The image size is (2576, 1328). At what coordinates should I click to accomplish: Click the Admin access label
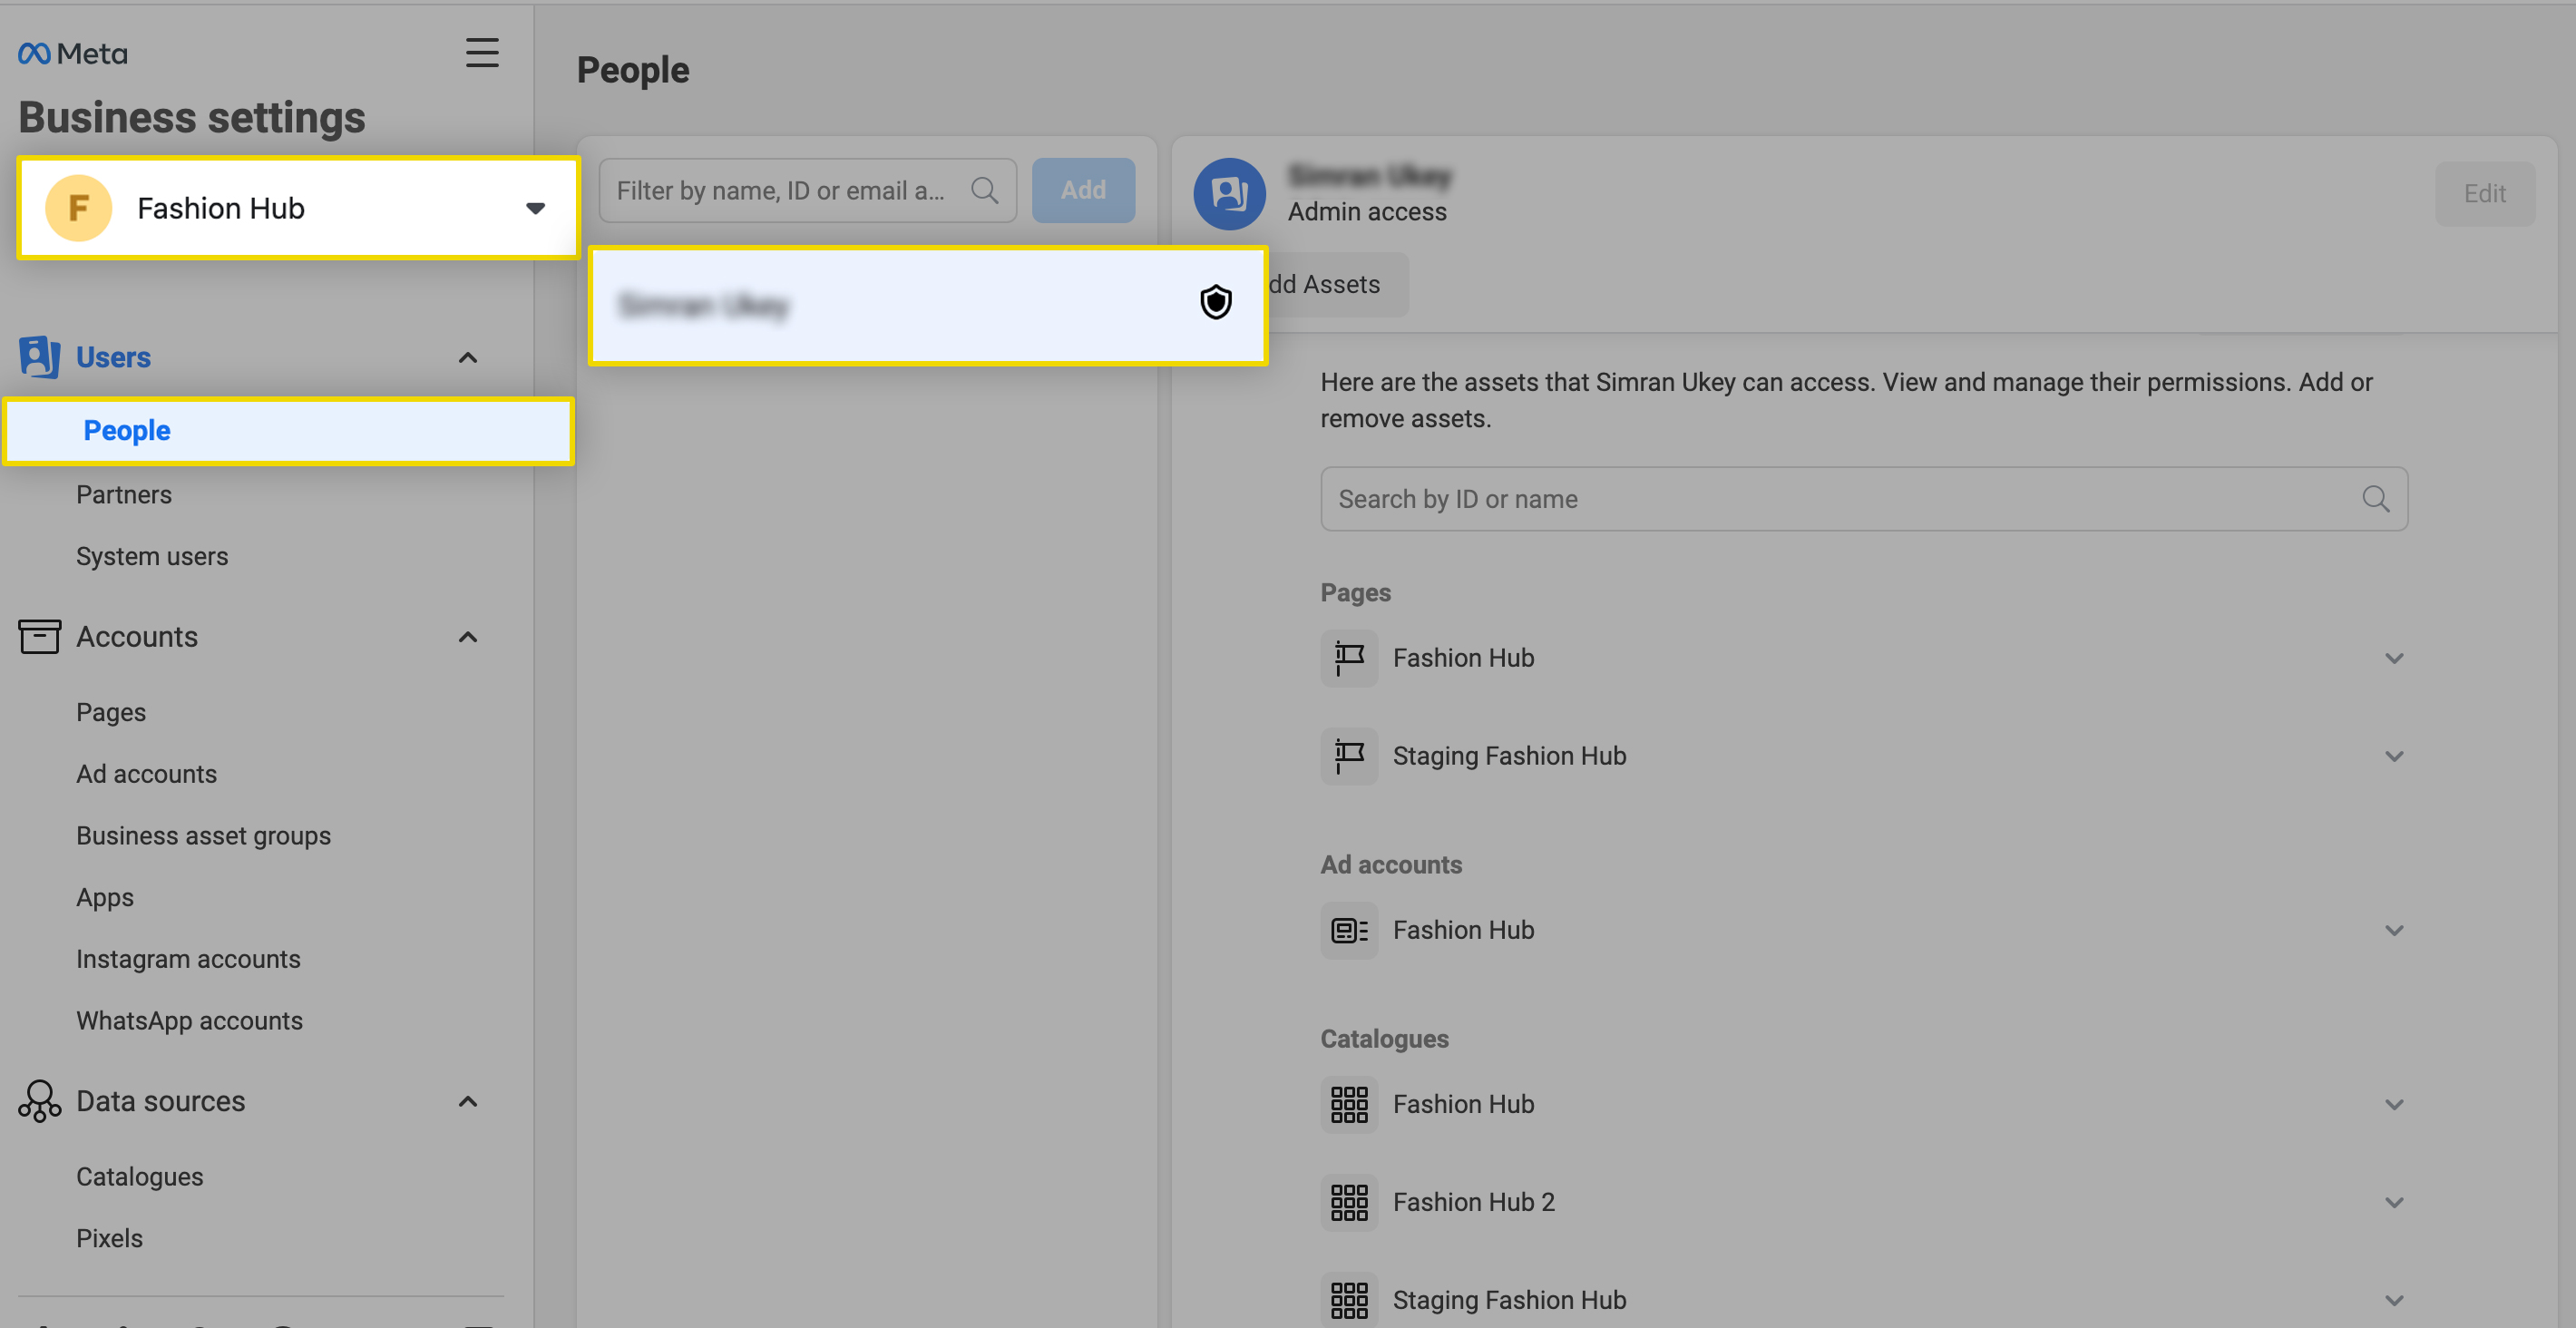pyautogui.click(x=1367, y=212)
